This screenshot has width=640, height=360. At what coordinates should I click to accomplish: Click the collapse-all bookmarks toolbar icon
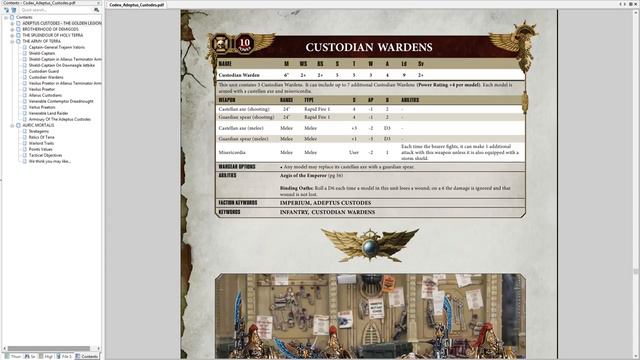coord(13,10)
